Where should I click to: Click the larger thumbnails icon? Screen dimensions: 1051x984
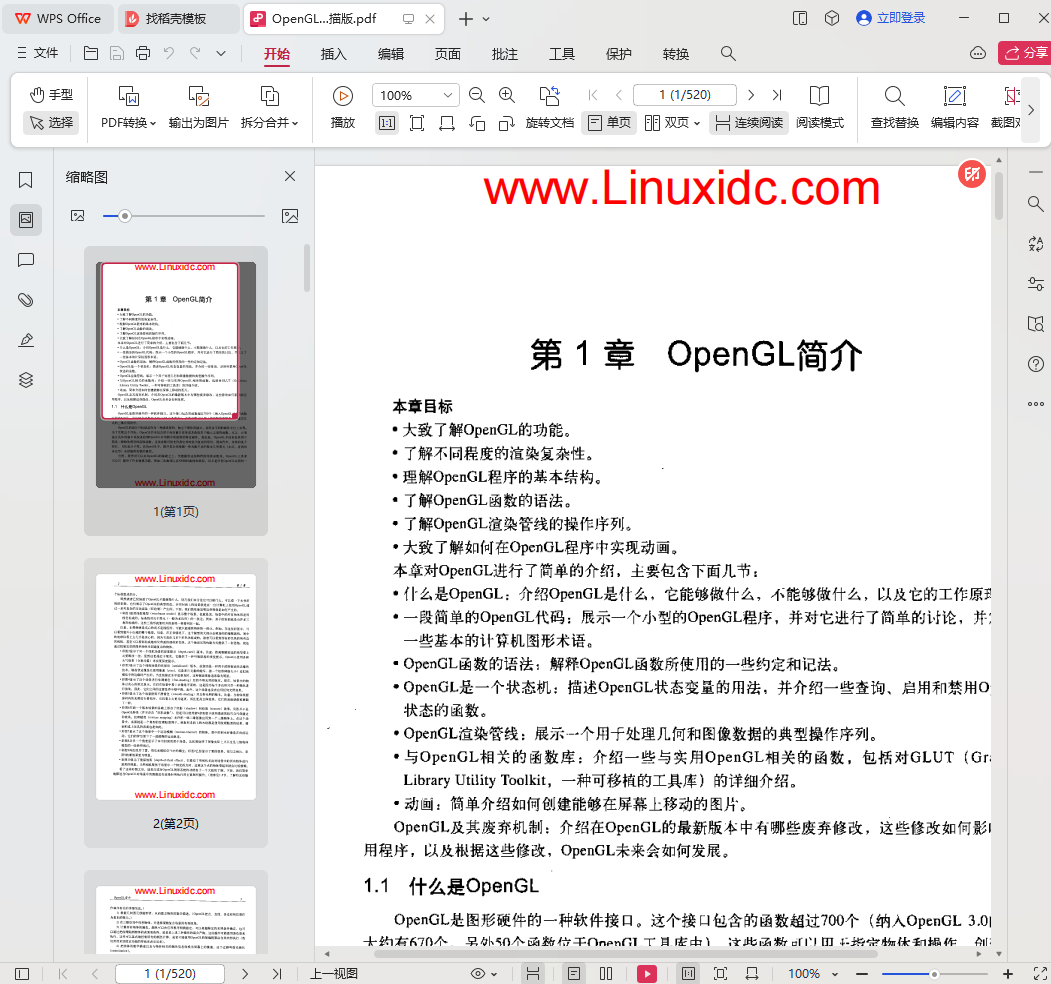(290, 216)
